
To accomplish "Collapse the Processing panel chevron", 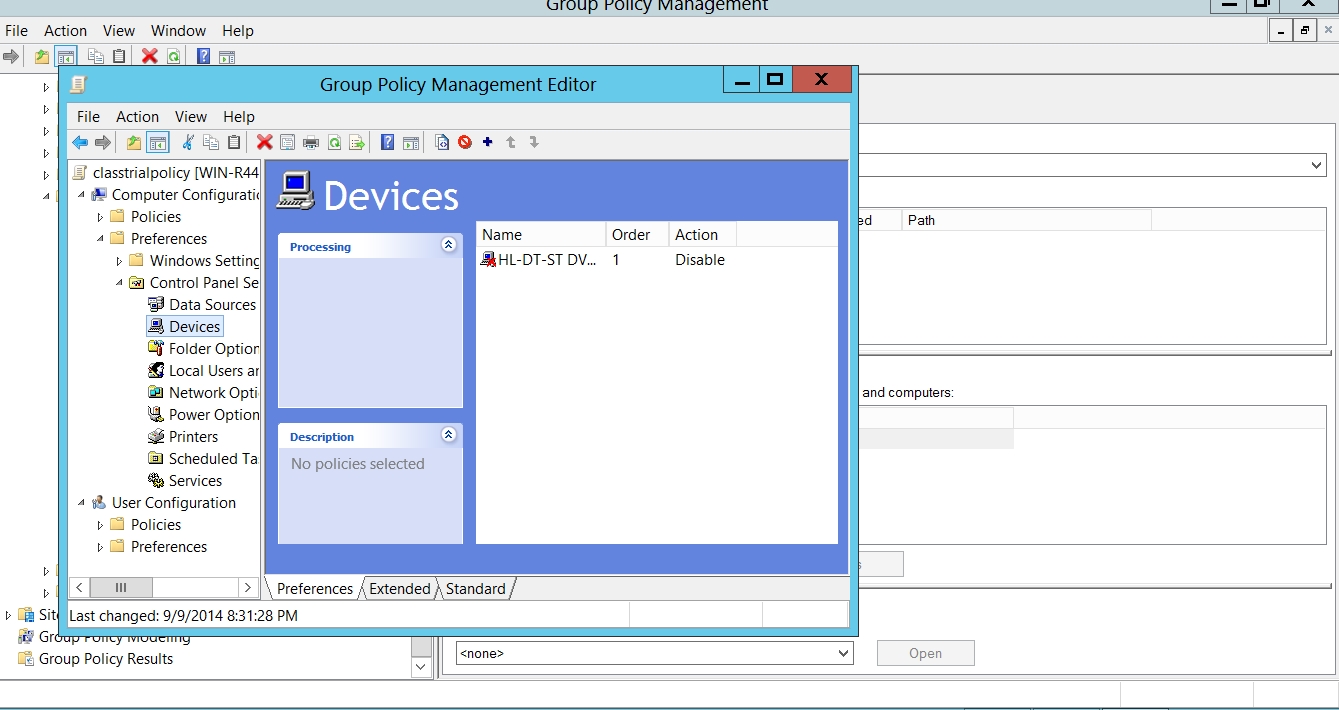I will coord(448,245).
